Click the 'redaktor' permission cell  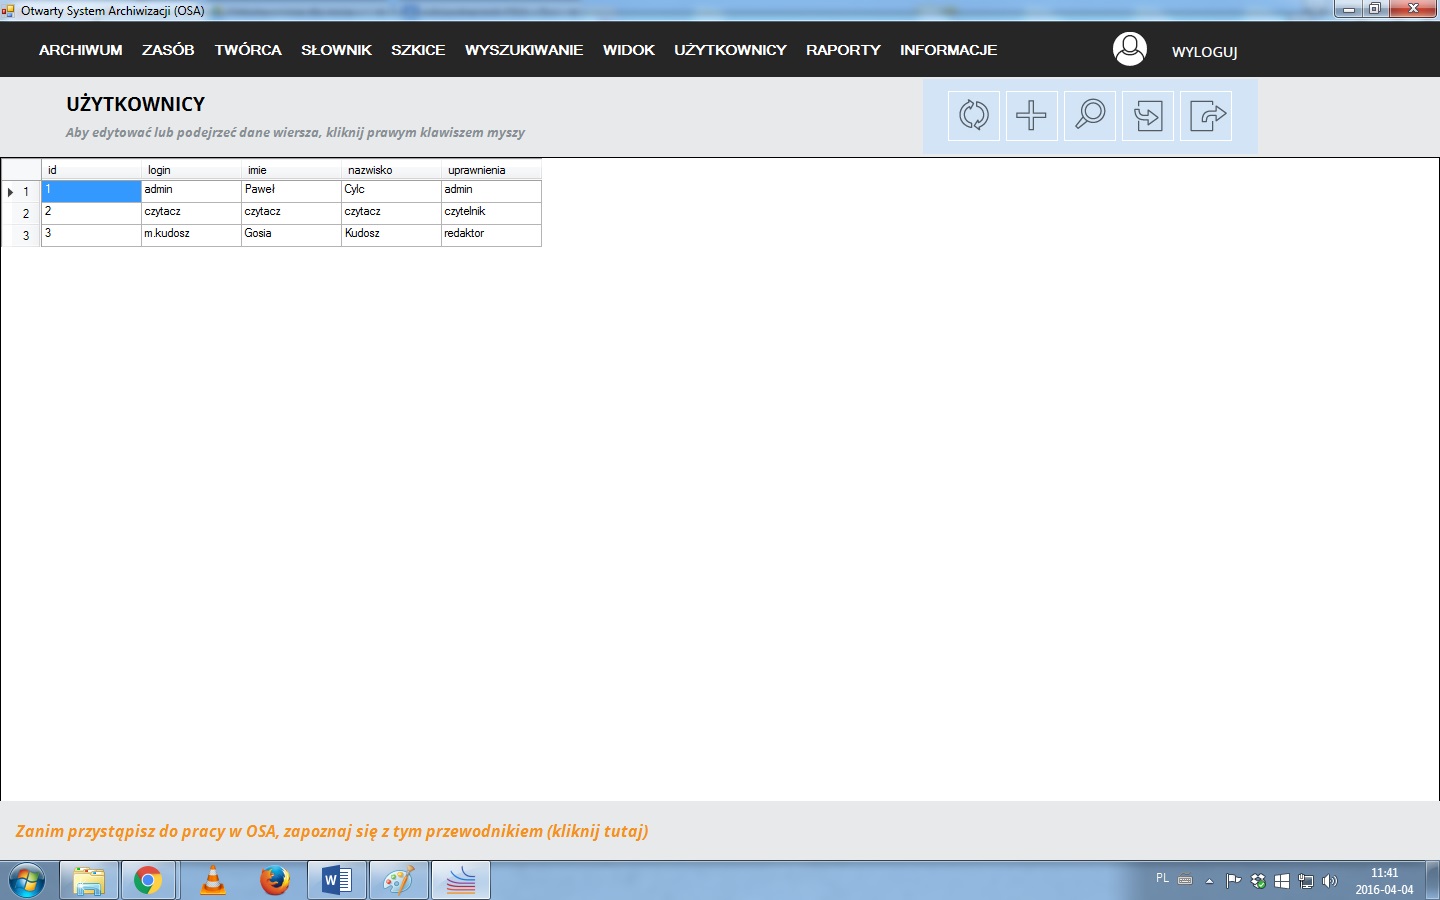coord(491,235)
